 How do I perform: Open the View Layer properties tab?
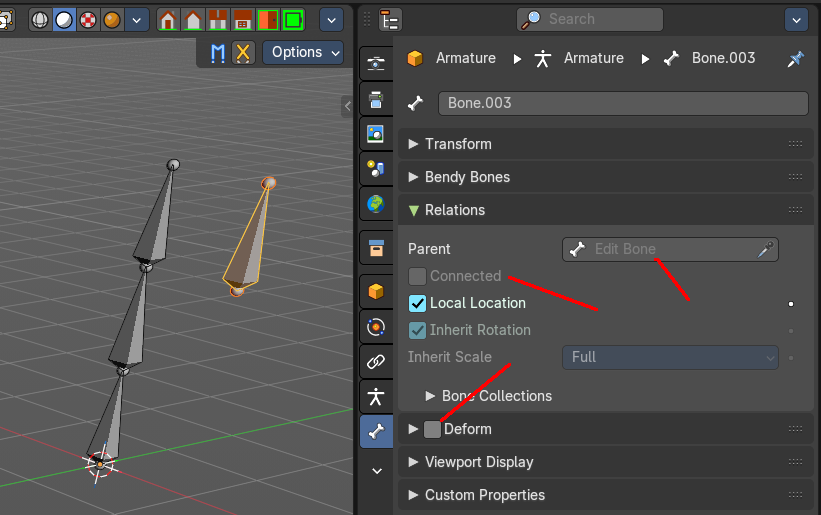click(376, 133)
